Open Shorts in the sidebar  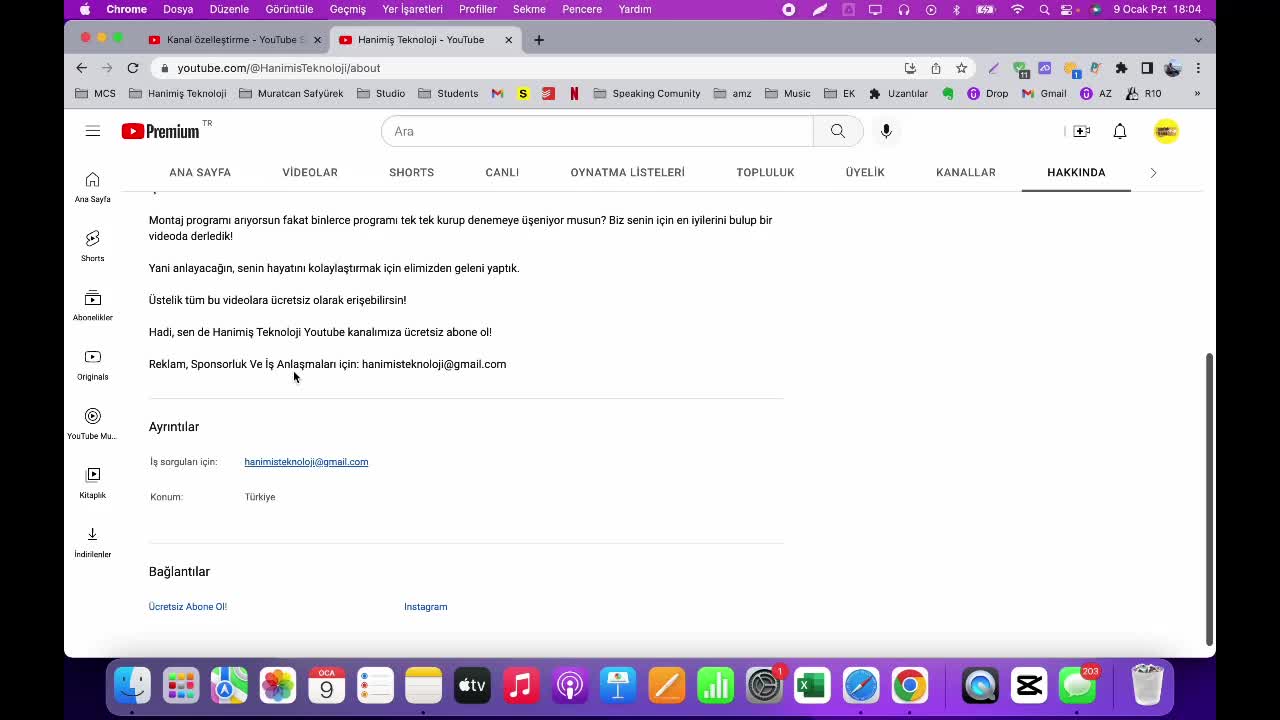coord(92,246)
